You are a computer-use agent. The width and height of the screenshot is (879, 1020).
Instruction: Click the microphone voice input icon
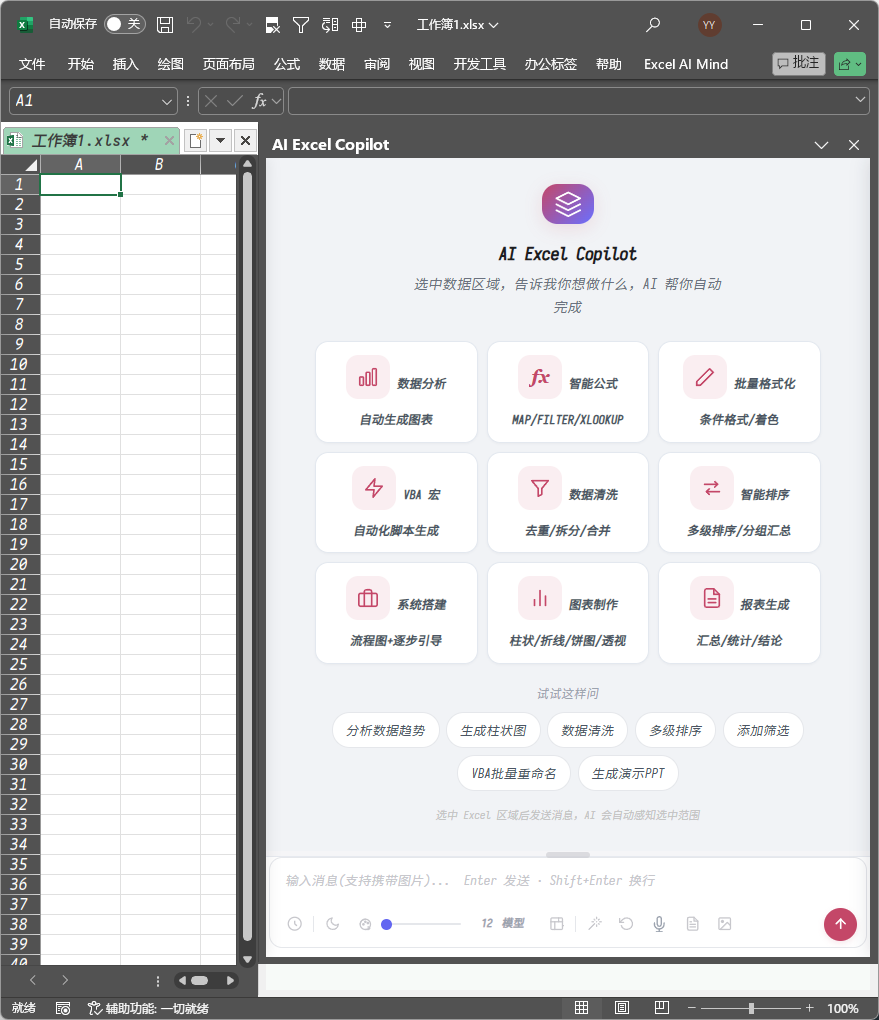(659, 924)
